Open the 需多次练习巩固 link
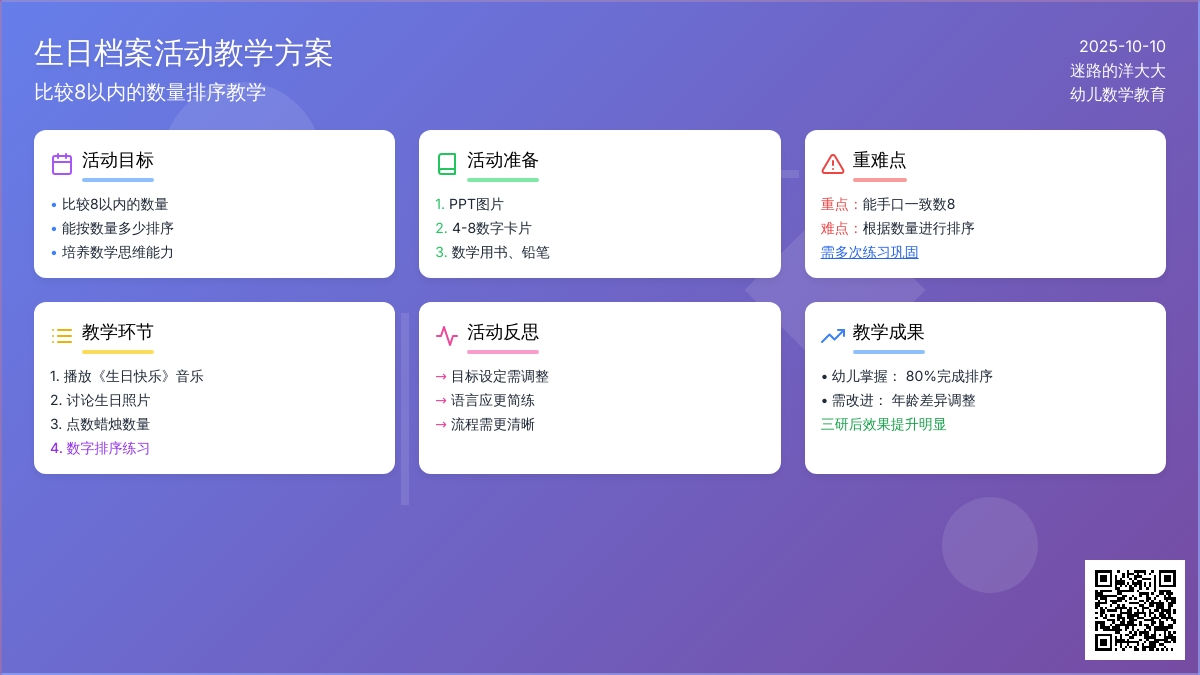Viewport: 1200px width, 675px height. tap(869, 252)
